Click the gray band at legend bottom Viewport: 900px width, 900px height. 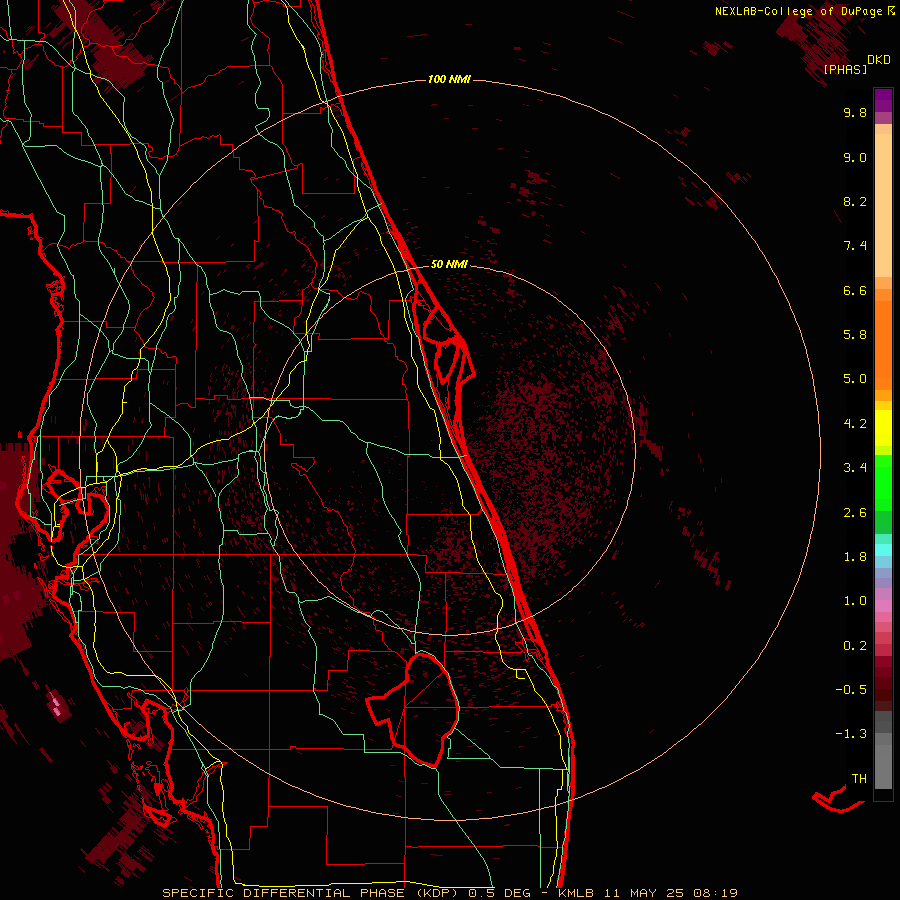tap(883, 767)
